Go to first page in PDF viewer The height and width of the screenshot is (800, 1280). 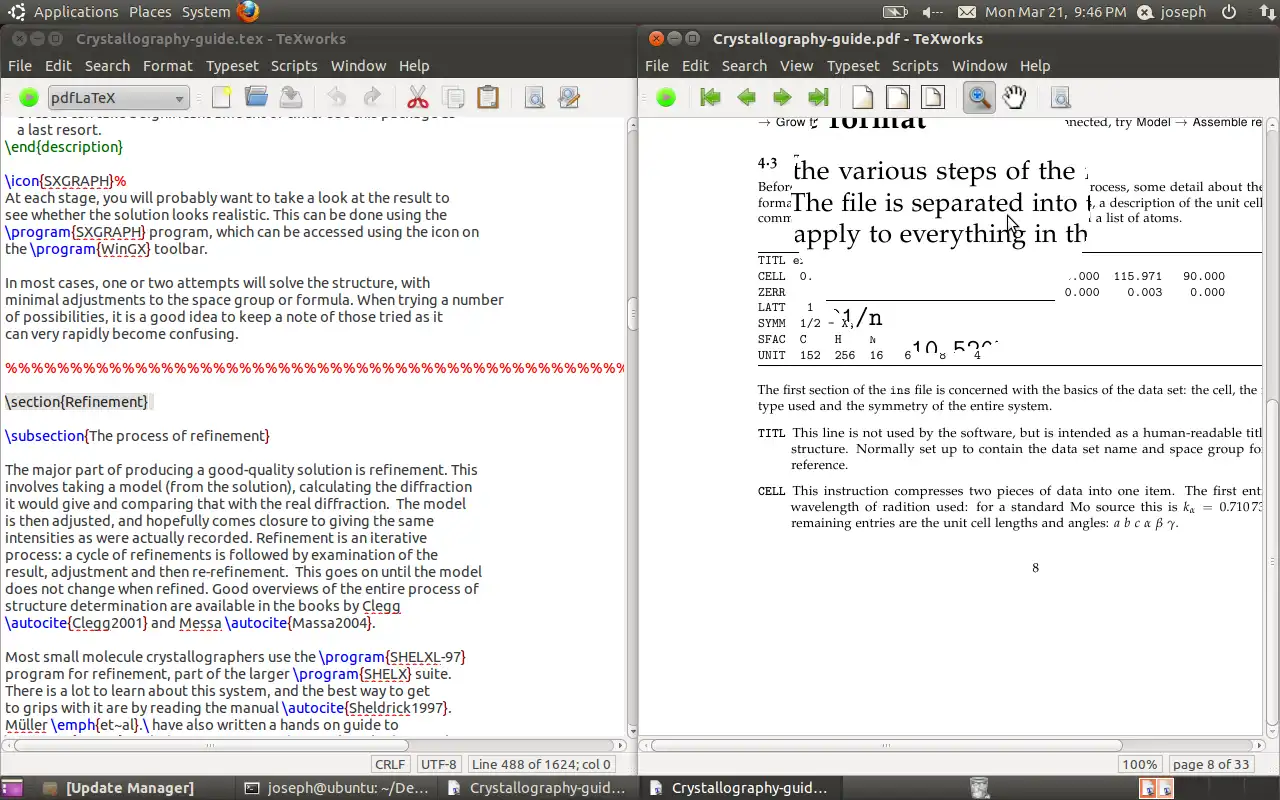pyautogui.click(x=710, y=97)
